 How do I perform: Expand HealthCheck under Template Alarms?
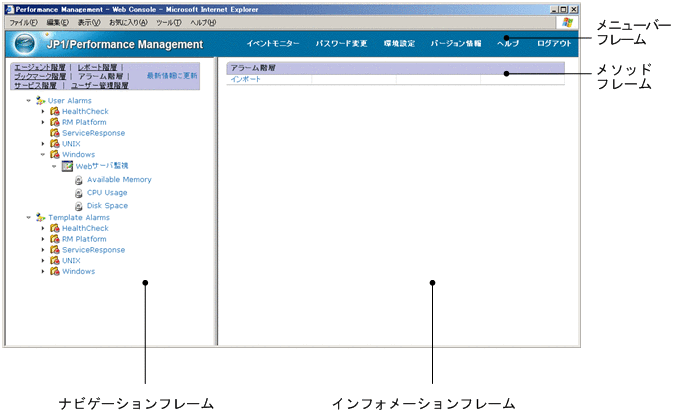pos(42,228)
